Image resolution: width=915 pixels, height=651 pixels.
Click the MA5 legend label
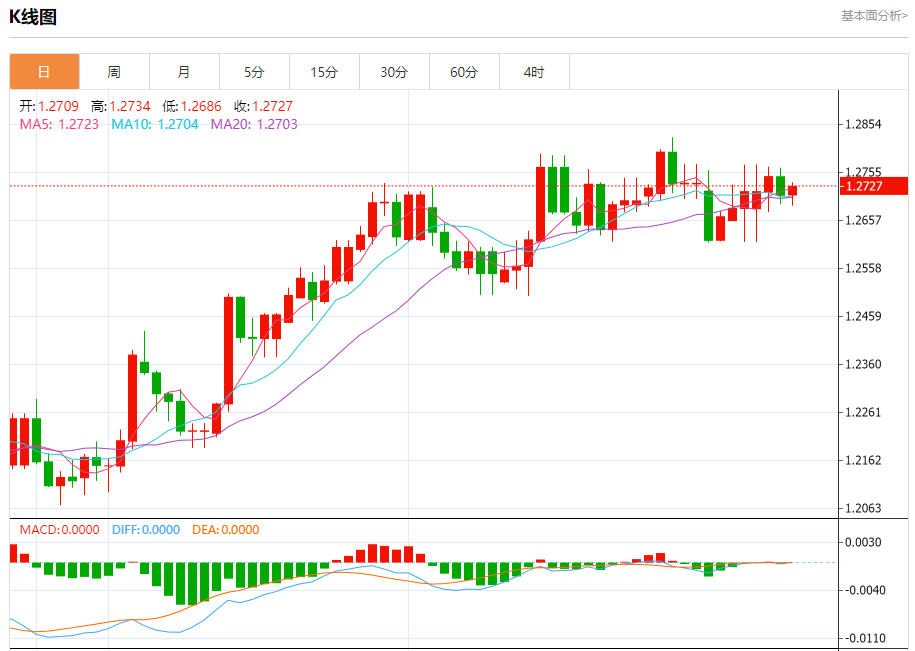point(60,124)
